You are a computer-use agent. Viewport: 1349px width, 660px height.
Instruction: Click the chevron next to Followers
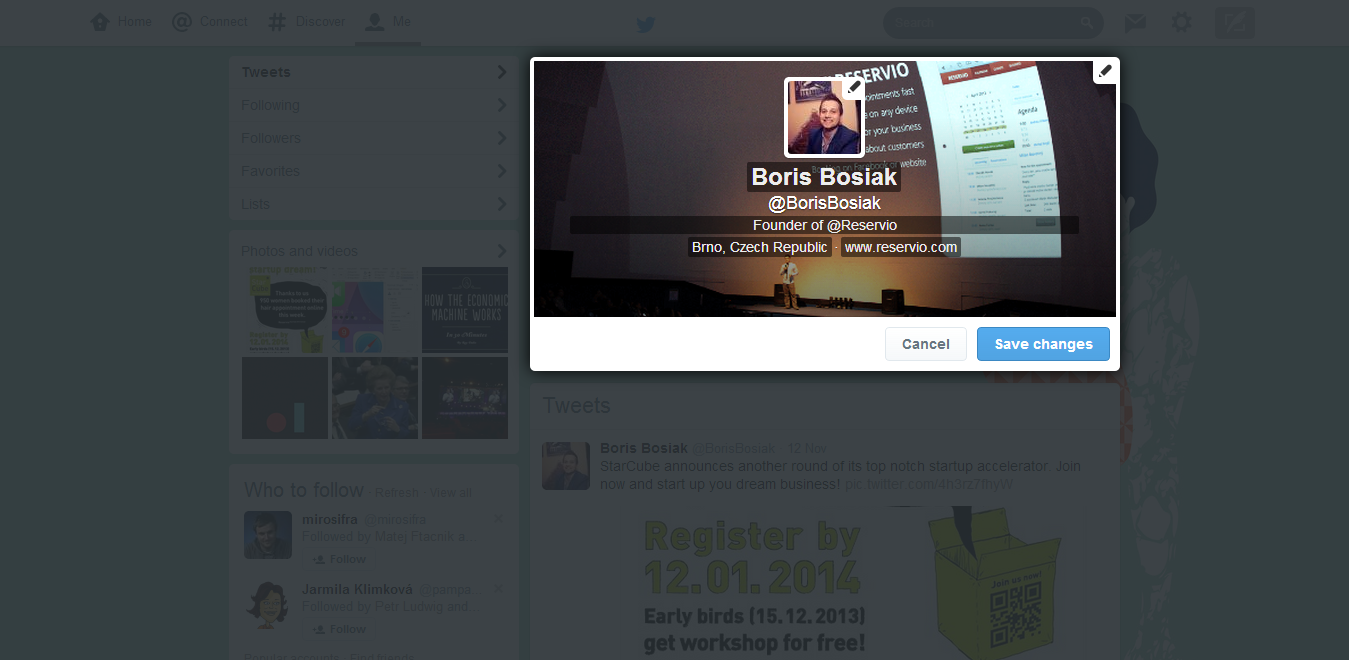click(502, 138)
